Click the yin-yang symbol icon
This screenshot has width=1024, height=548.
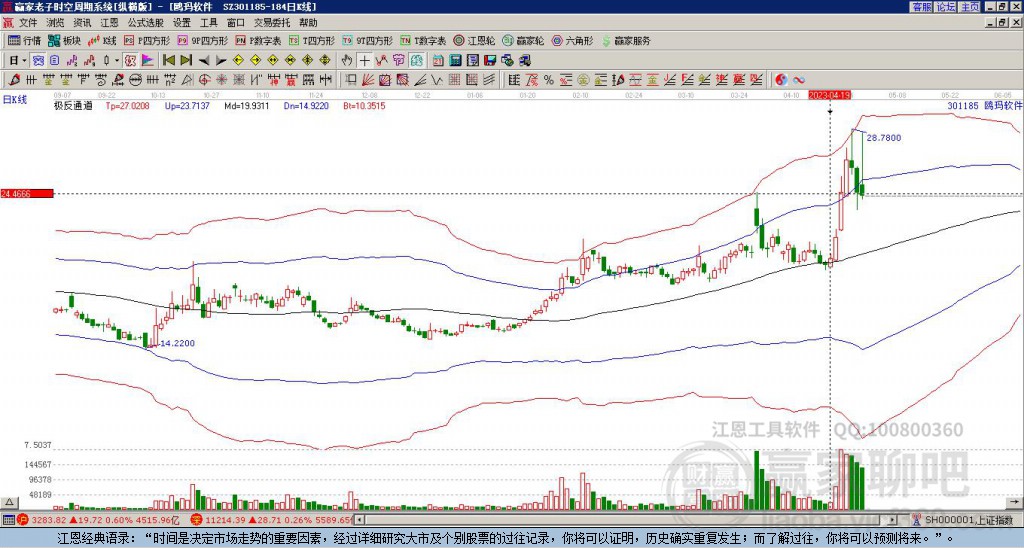click(x=781, y=80)
